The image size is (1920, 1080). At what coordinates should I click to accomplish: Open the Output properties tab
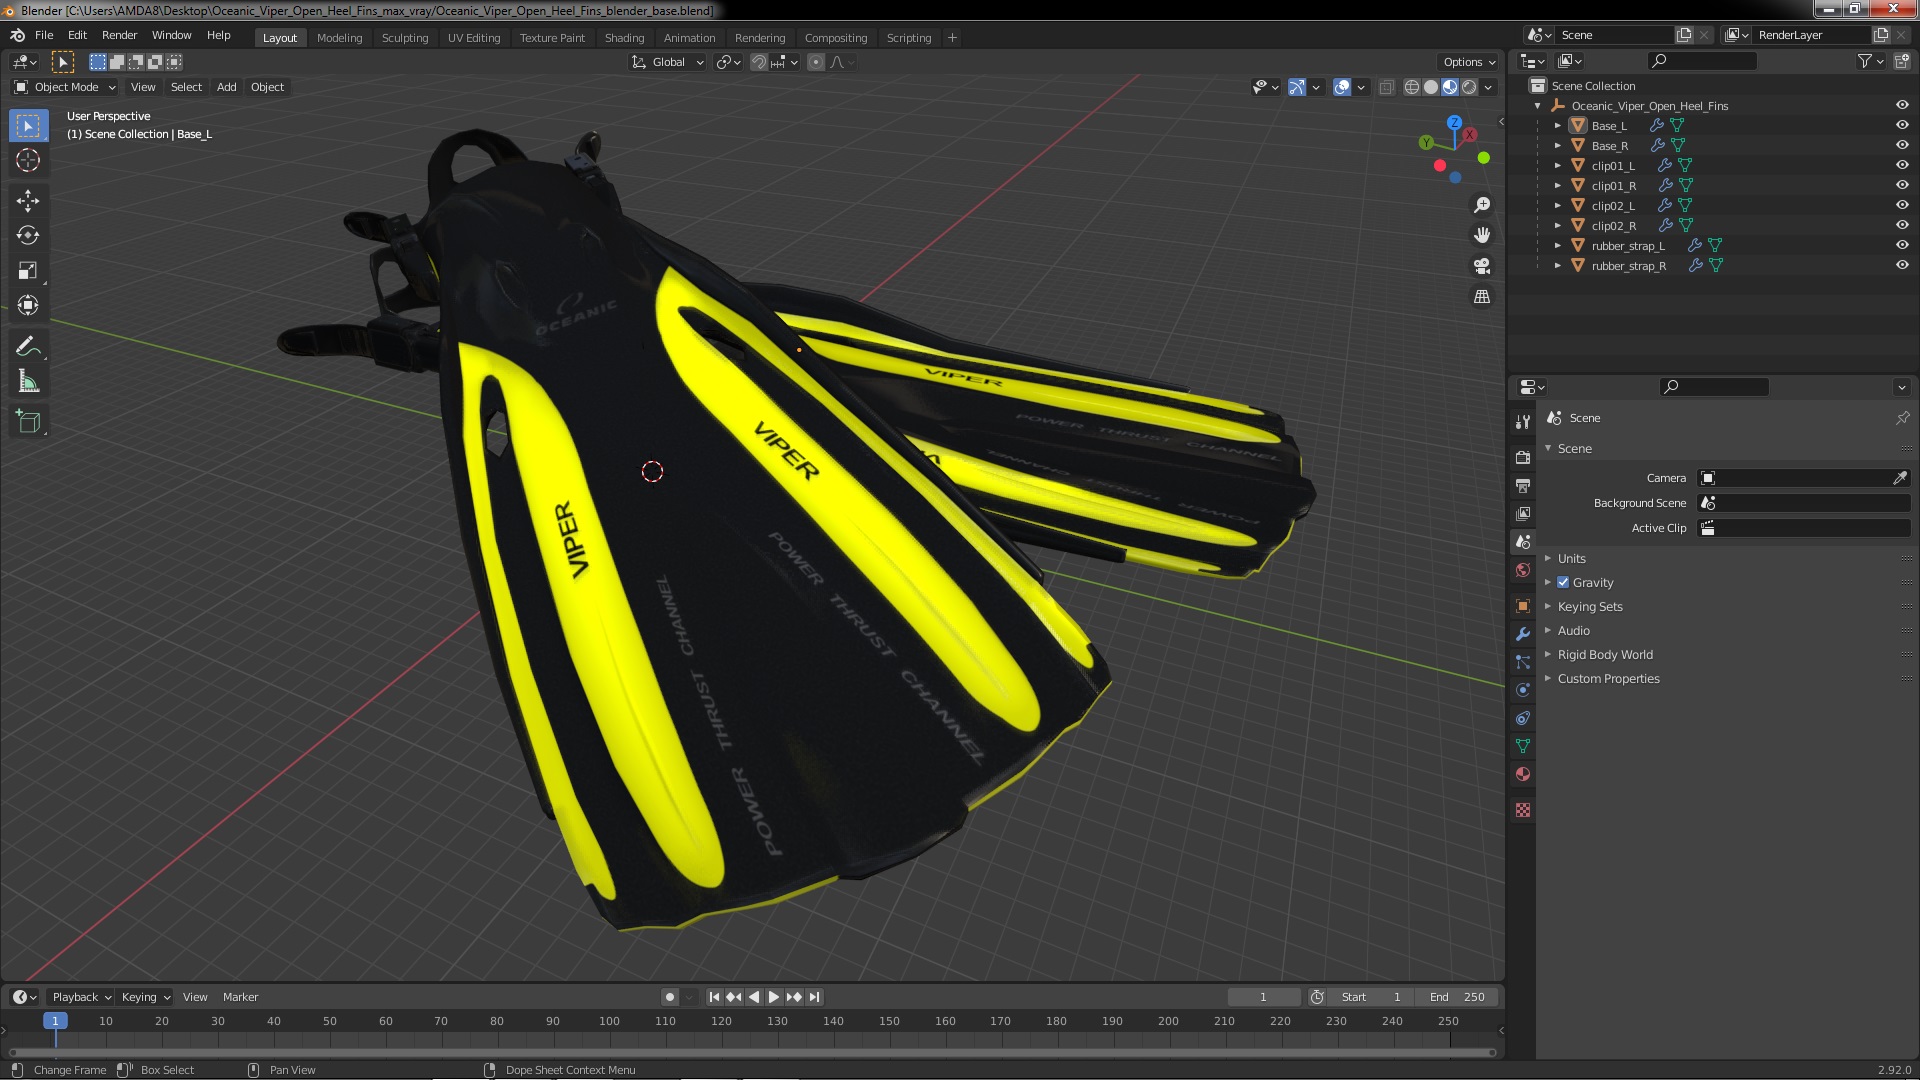(1523, 485)
